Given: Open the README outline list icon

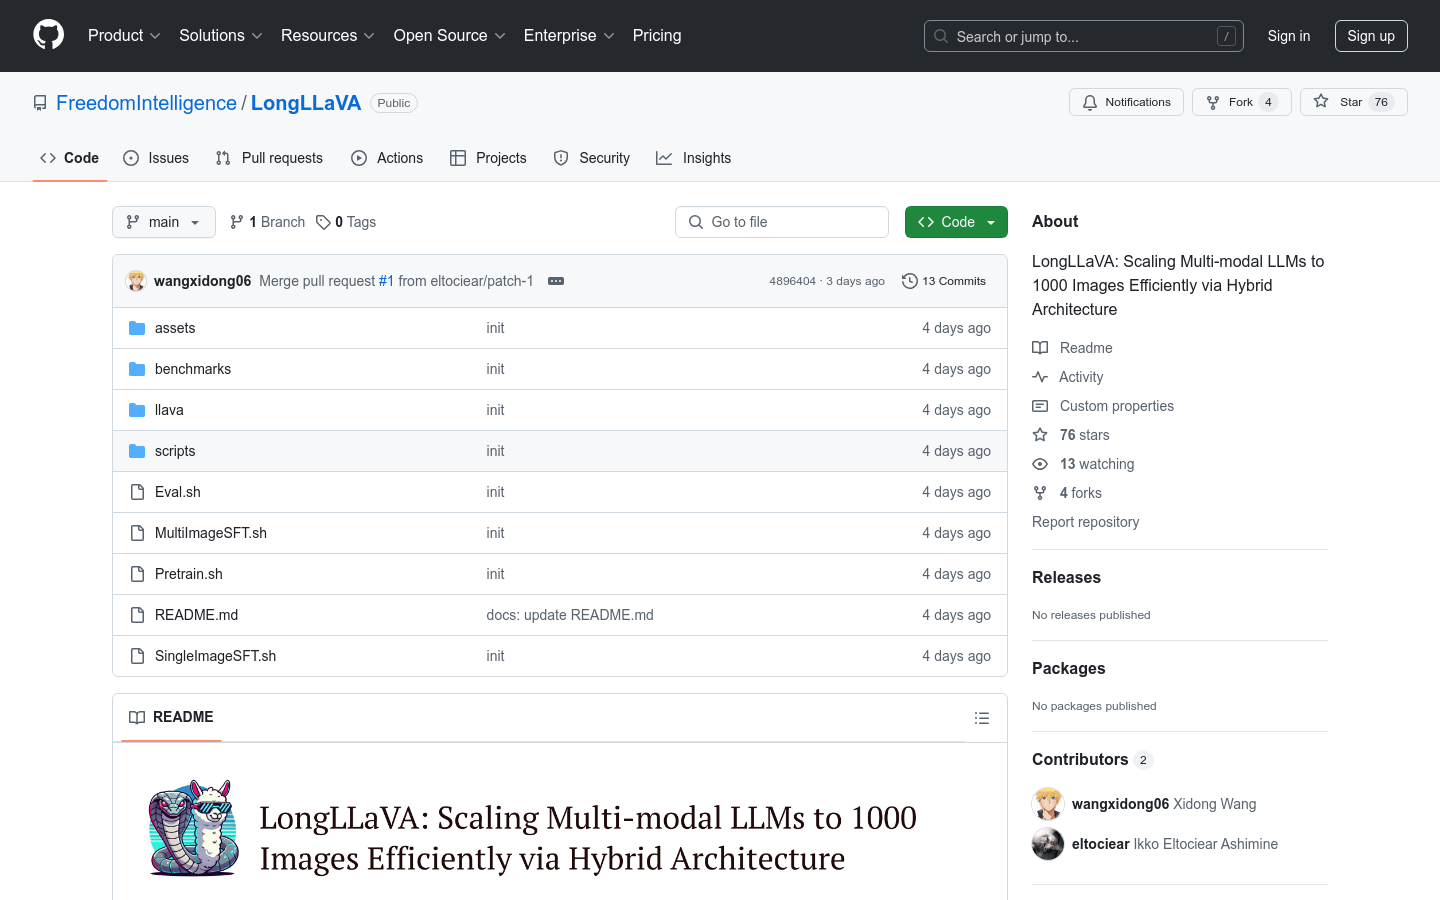Looking at the screenshot, I should tap(982, 718).
